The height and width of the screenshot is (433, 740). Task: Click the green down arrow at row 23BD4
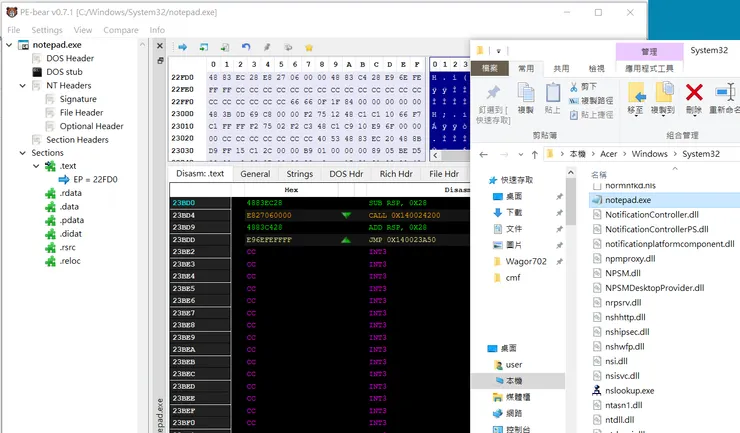coord(346,215)
